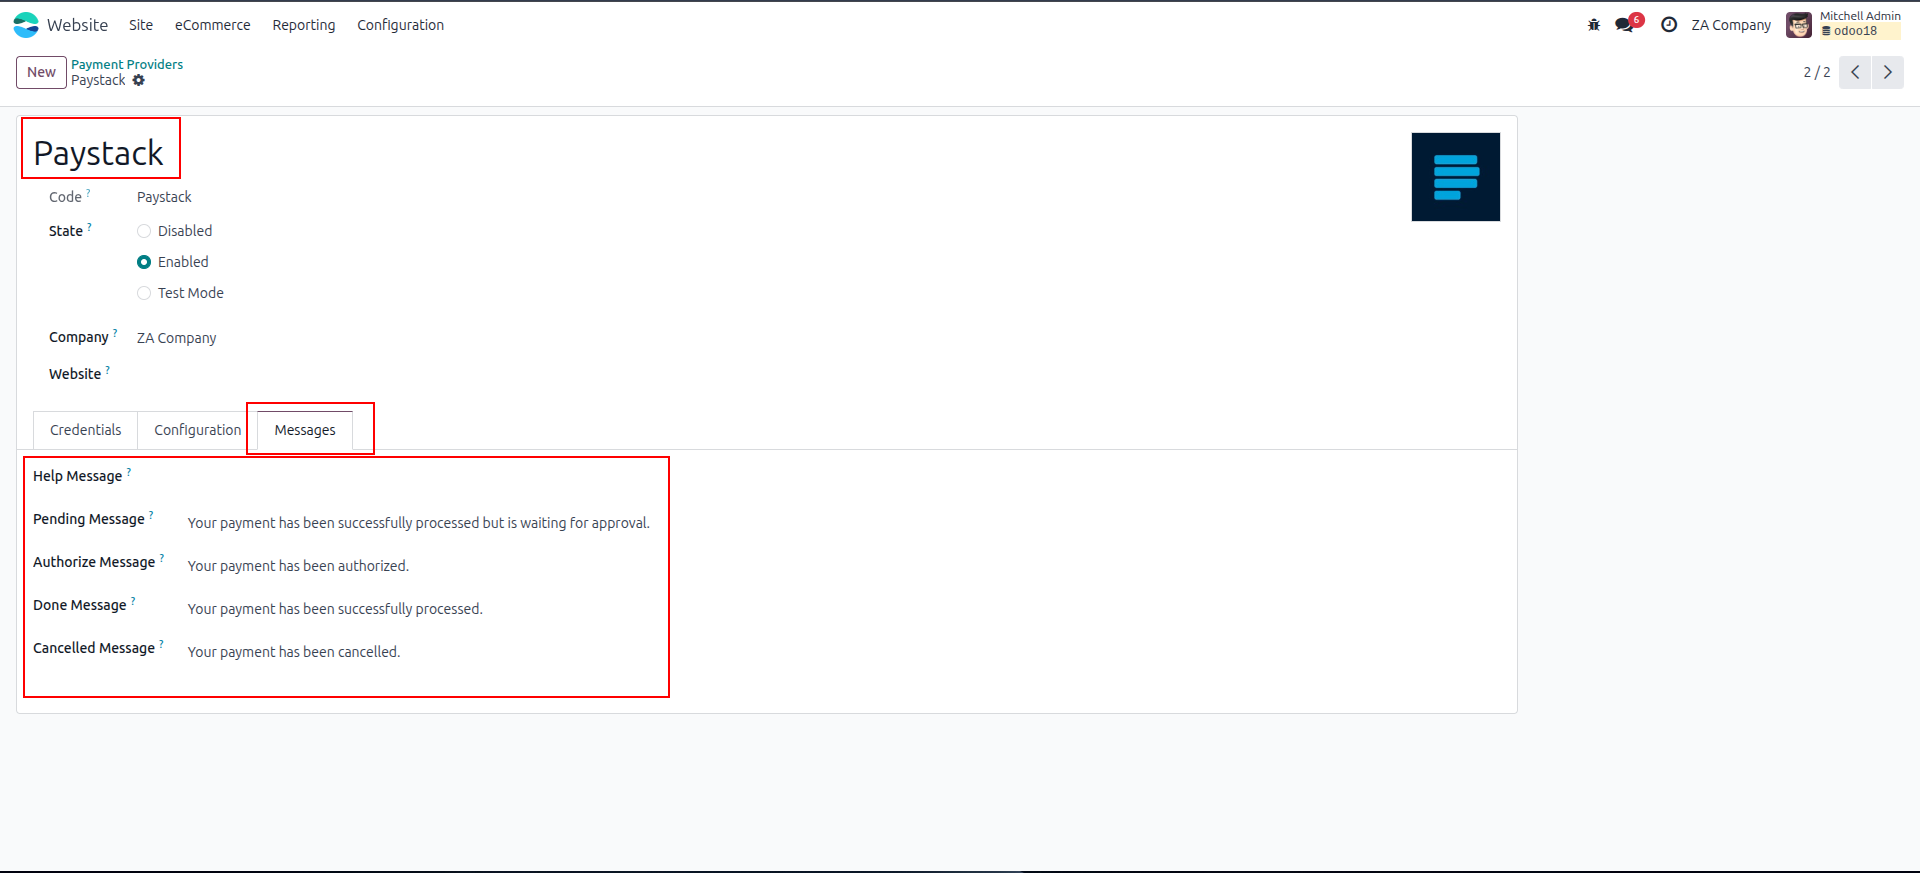
Task: Switch to the Credentials tab
Action: click(86, 430)
